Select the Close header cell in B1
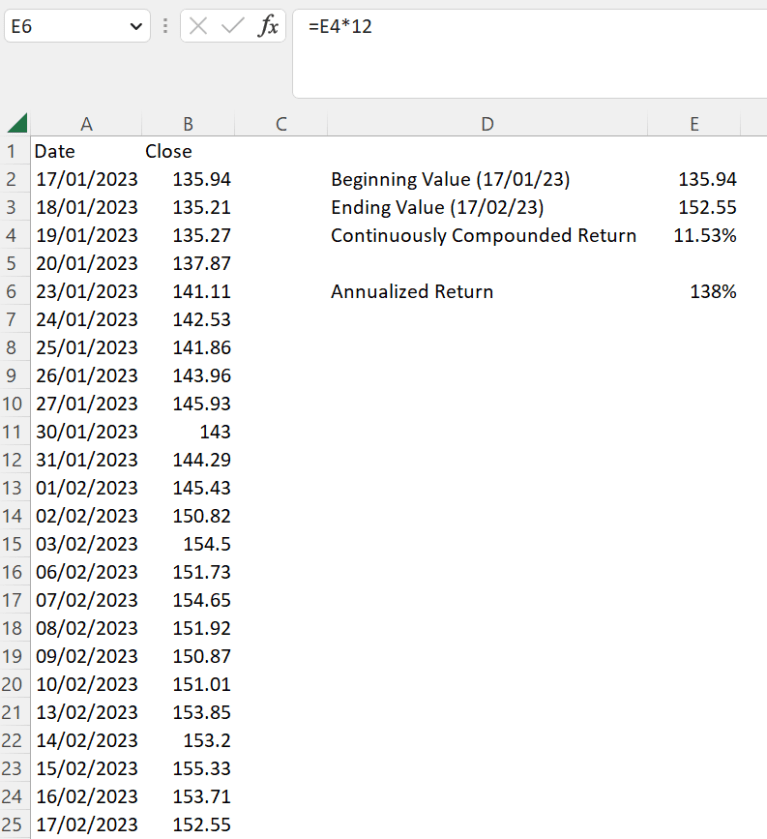 (x=167, y=151)
